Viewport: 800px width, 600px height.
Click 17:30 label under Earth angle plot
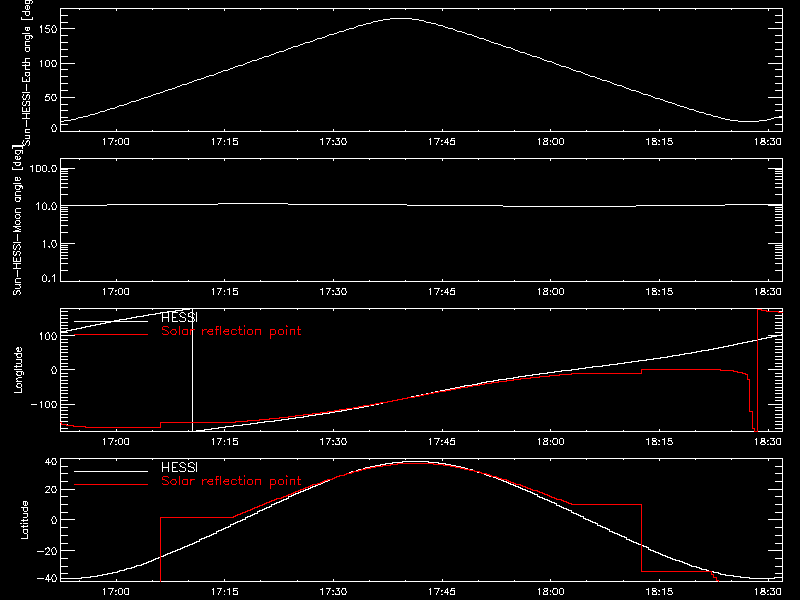point(333,142)
